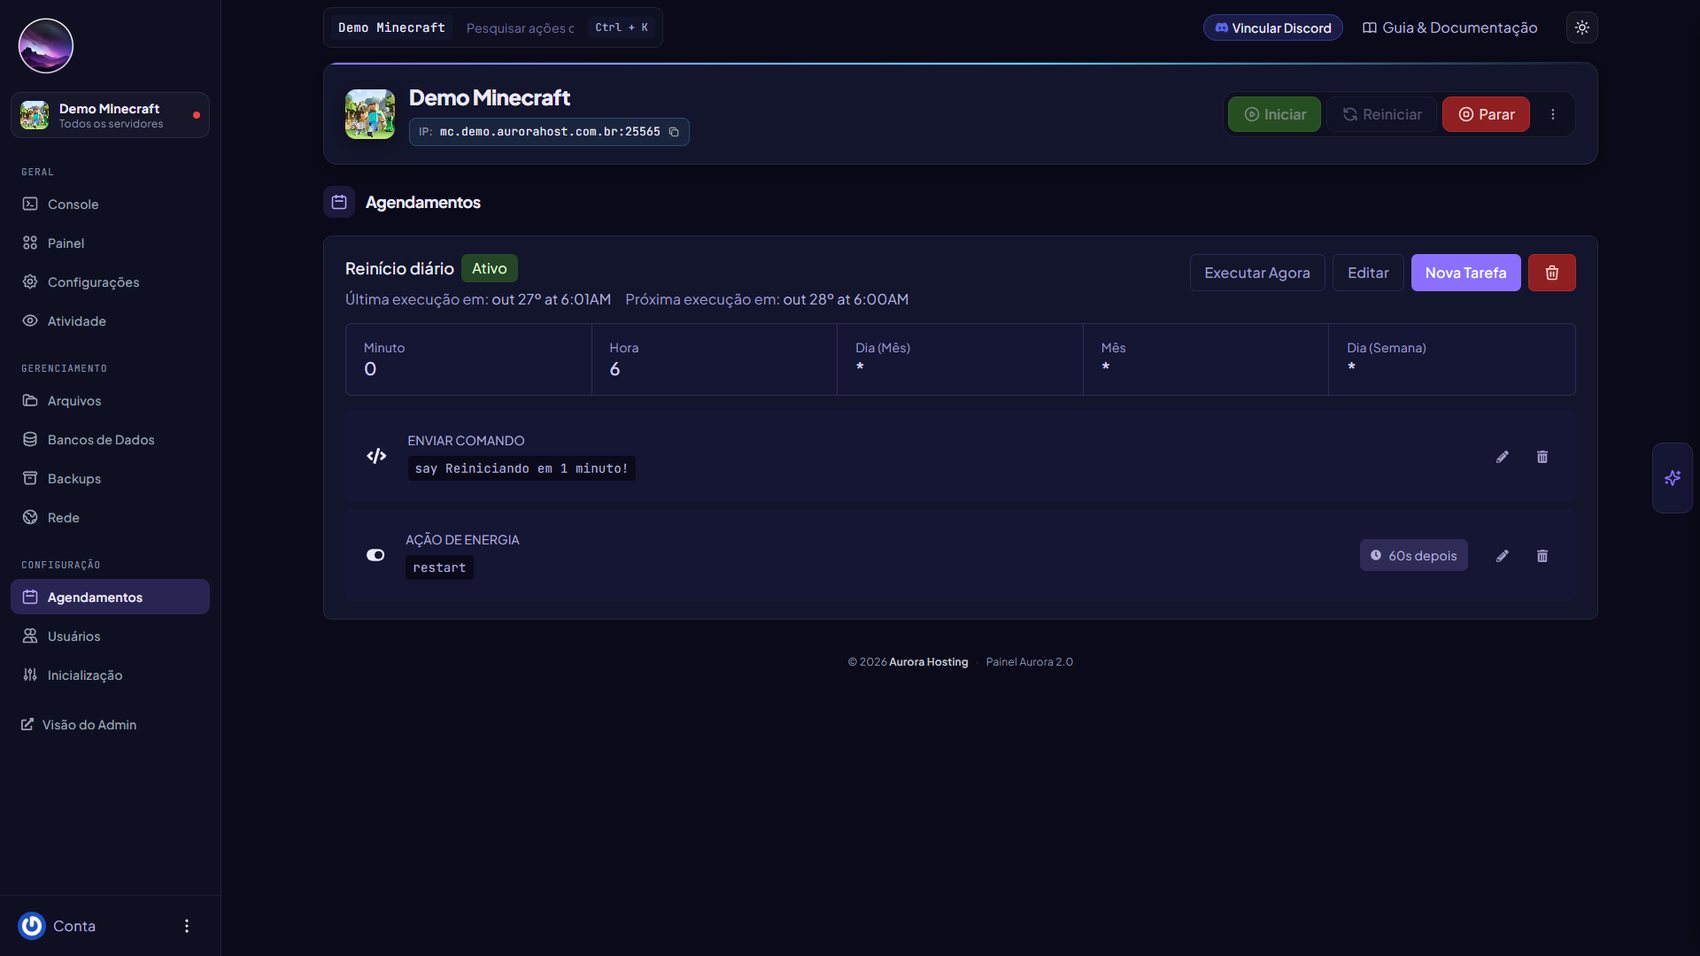1700x956 pixels.
Task: Open the Demo Minecraft server switcher
Action: coord(110,115)
